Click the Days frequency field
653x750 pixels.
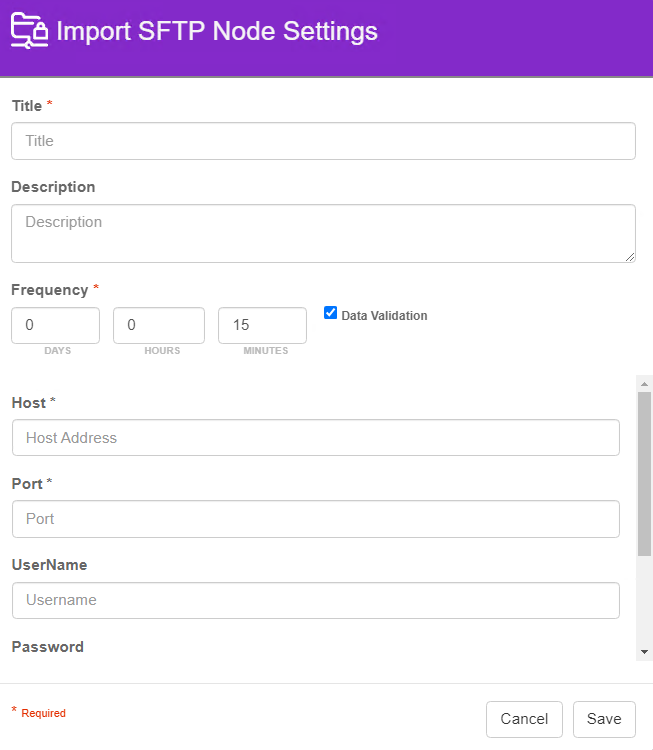(55, 325)
